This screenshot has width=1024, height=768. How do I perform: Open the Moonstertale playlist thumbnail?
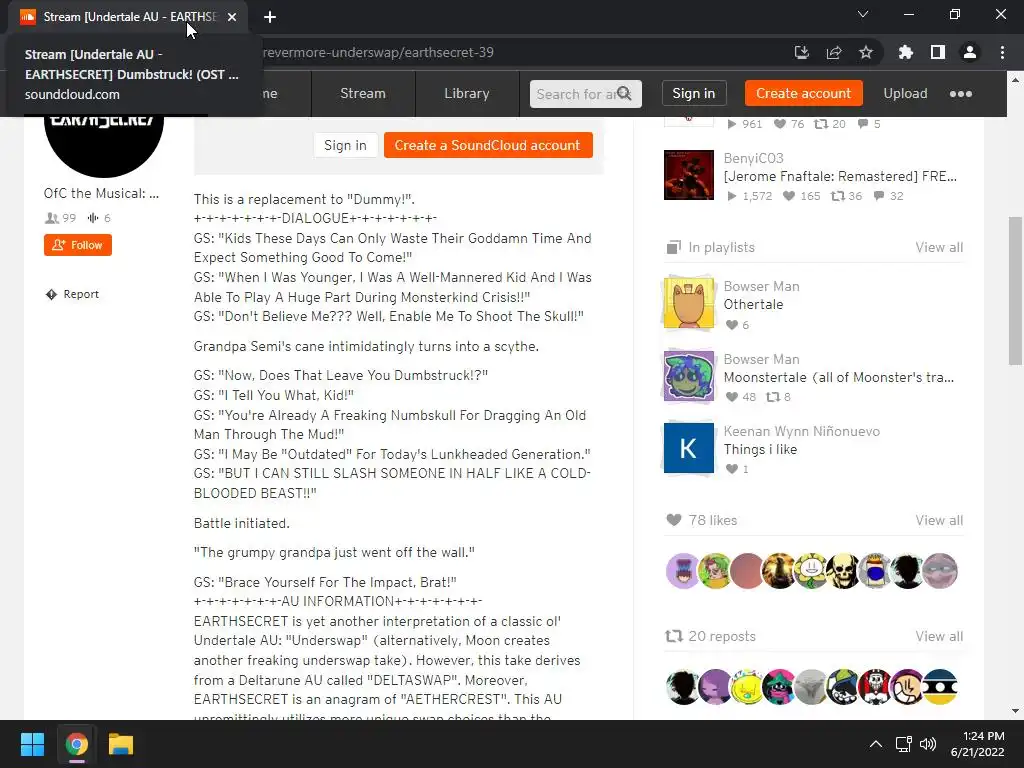pyautogui.click(x=689, y=376)
